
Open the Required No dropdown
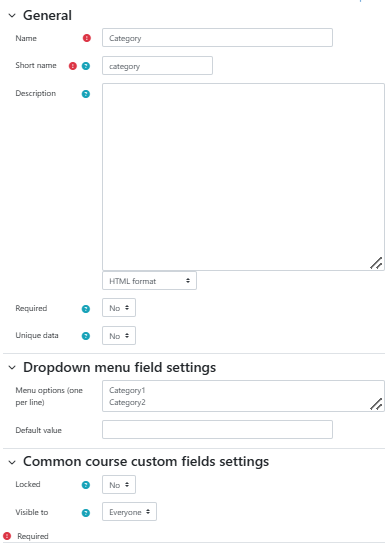119,308
